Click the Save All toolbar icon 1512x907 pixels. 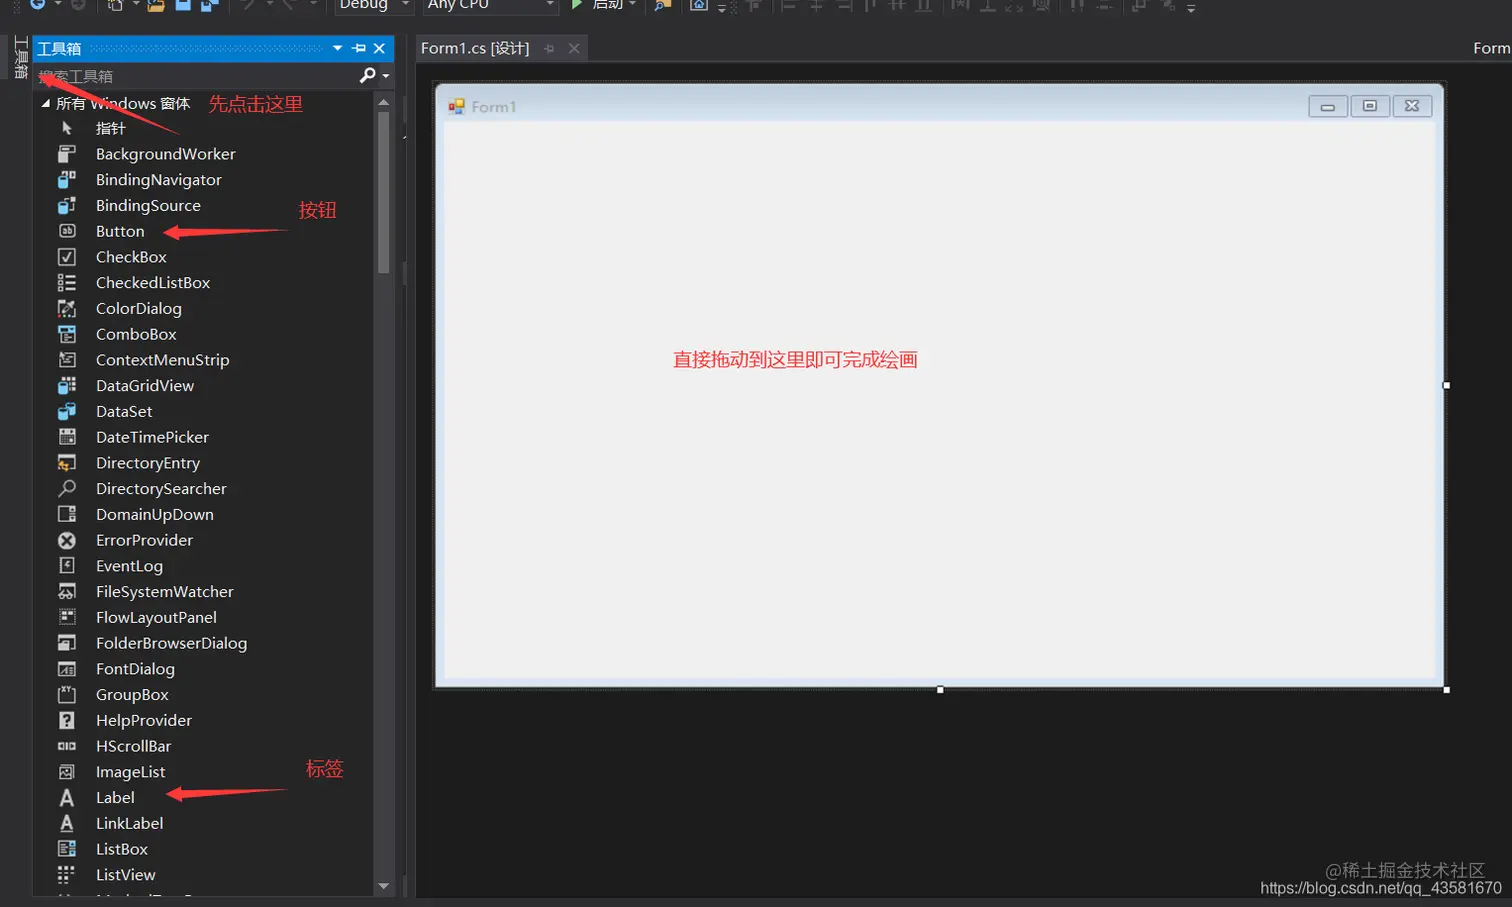pos(206,7)
